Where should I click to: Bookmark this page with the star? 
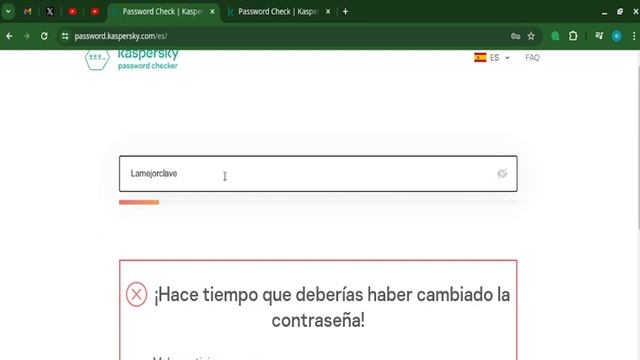tap(531, 36)
